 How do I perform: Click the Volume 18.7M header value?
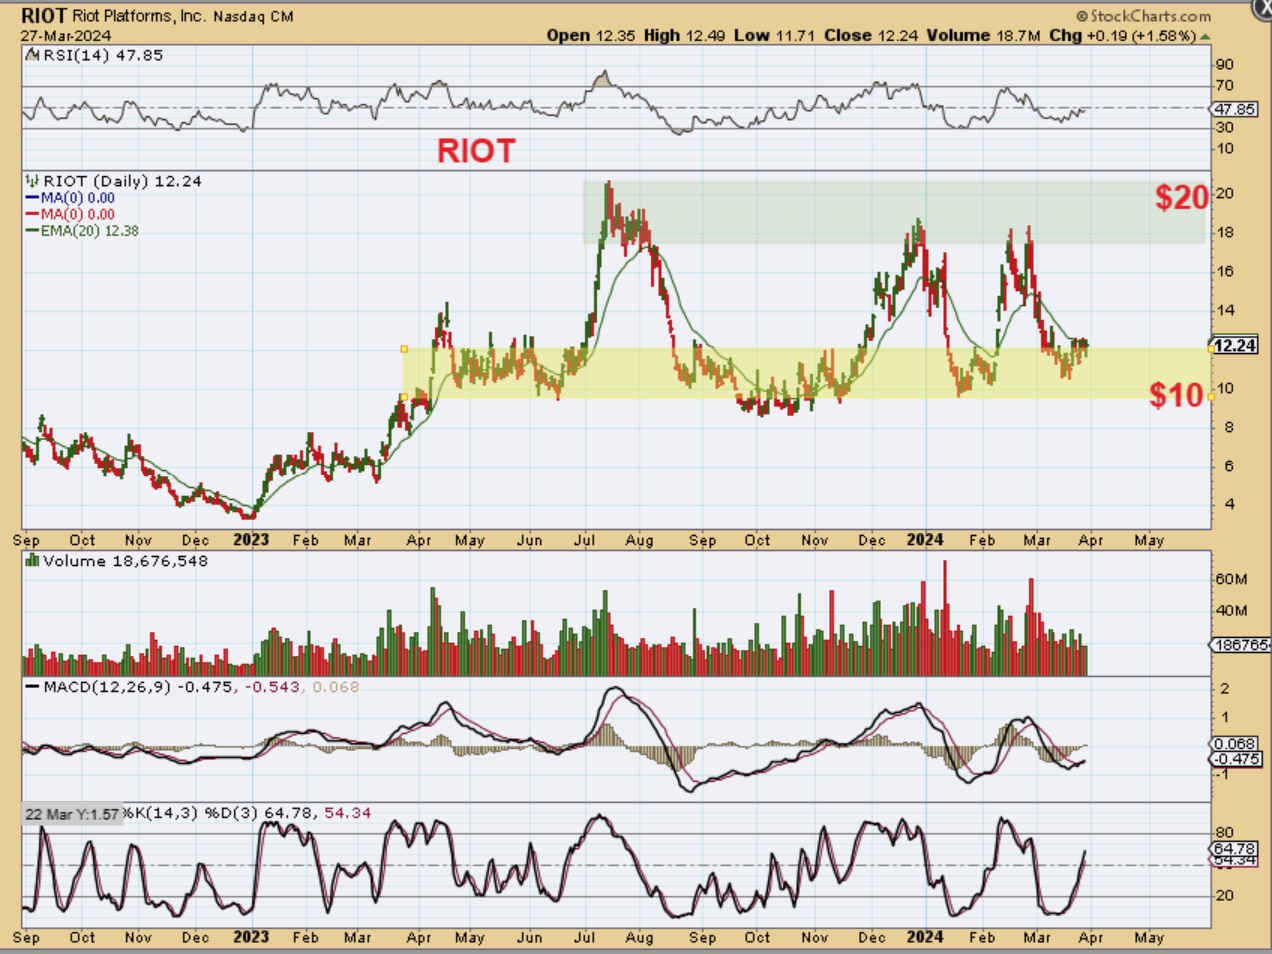click(984, 36)
